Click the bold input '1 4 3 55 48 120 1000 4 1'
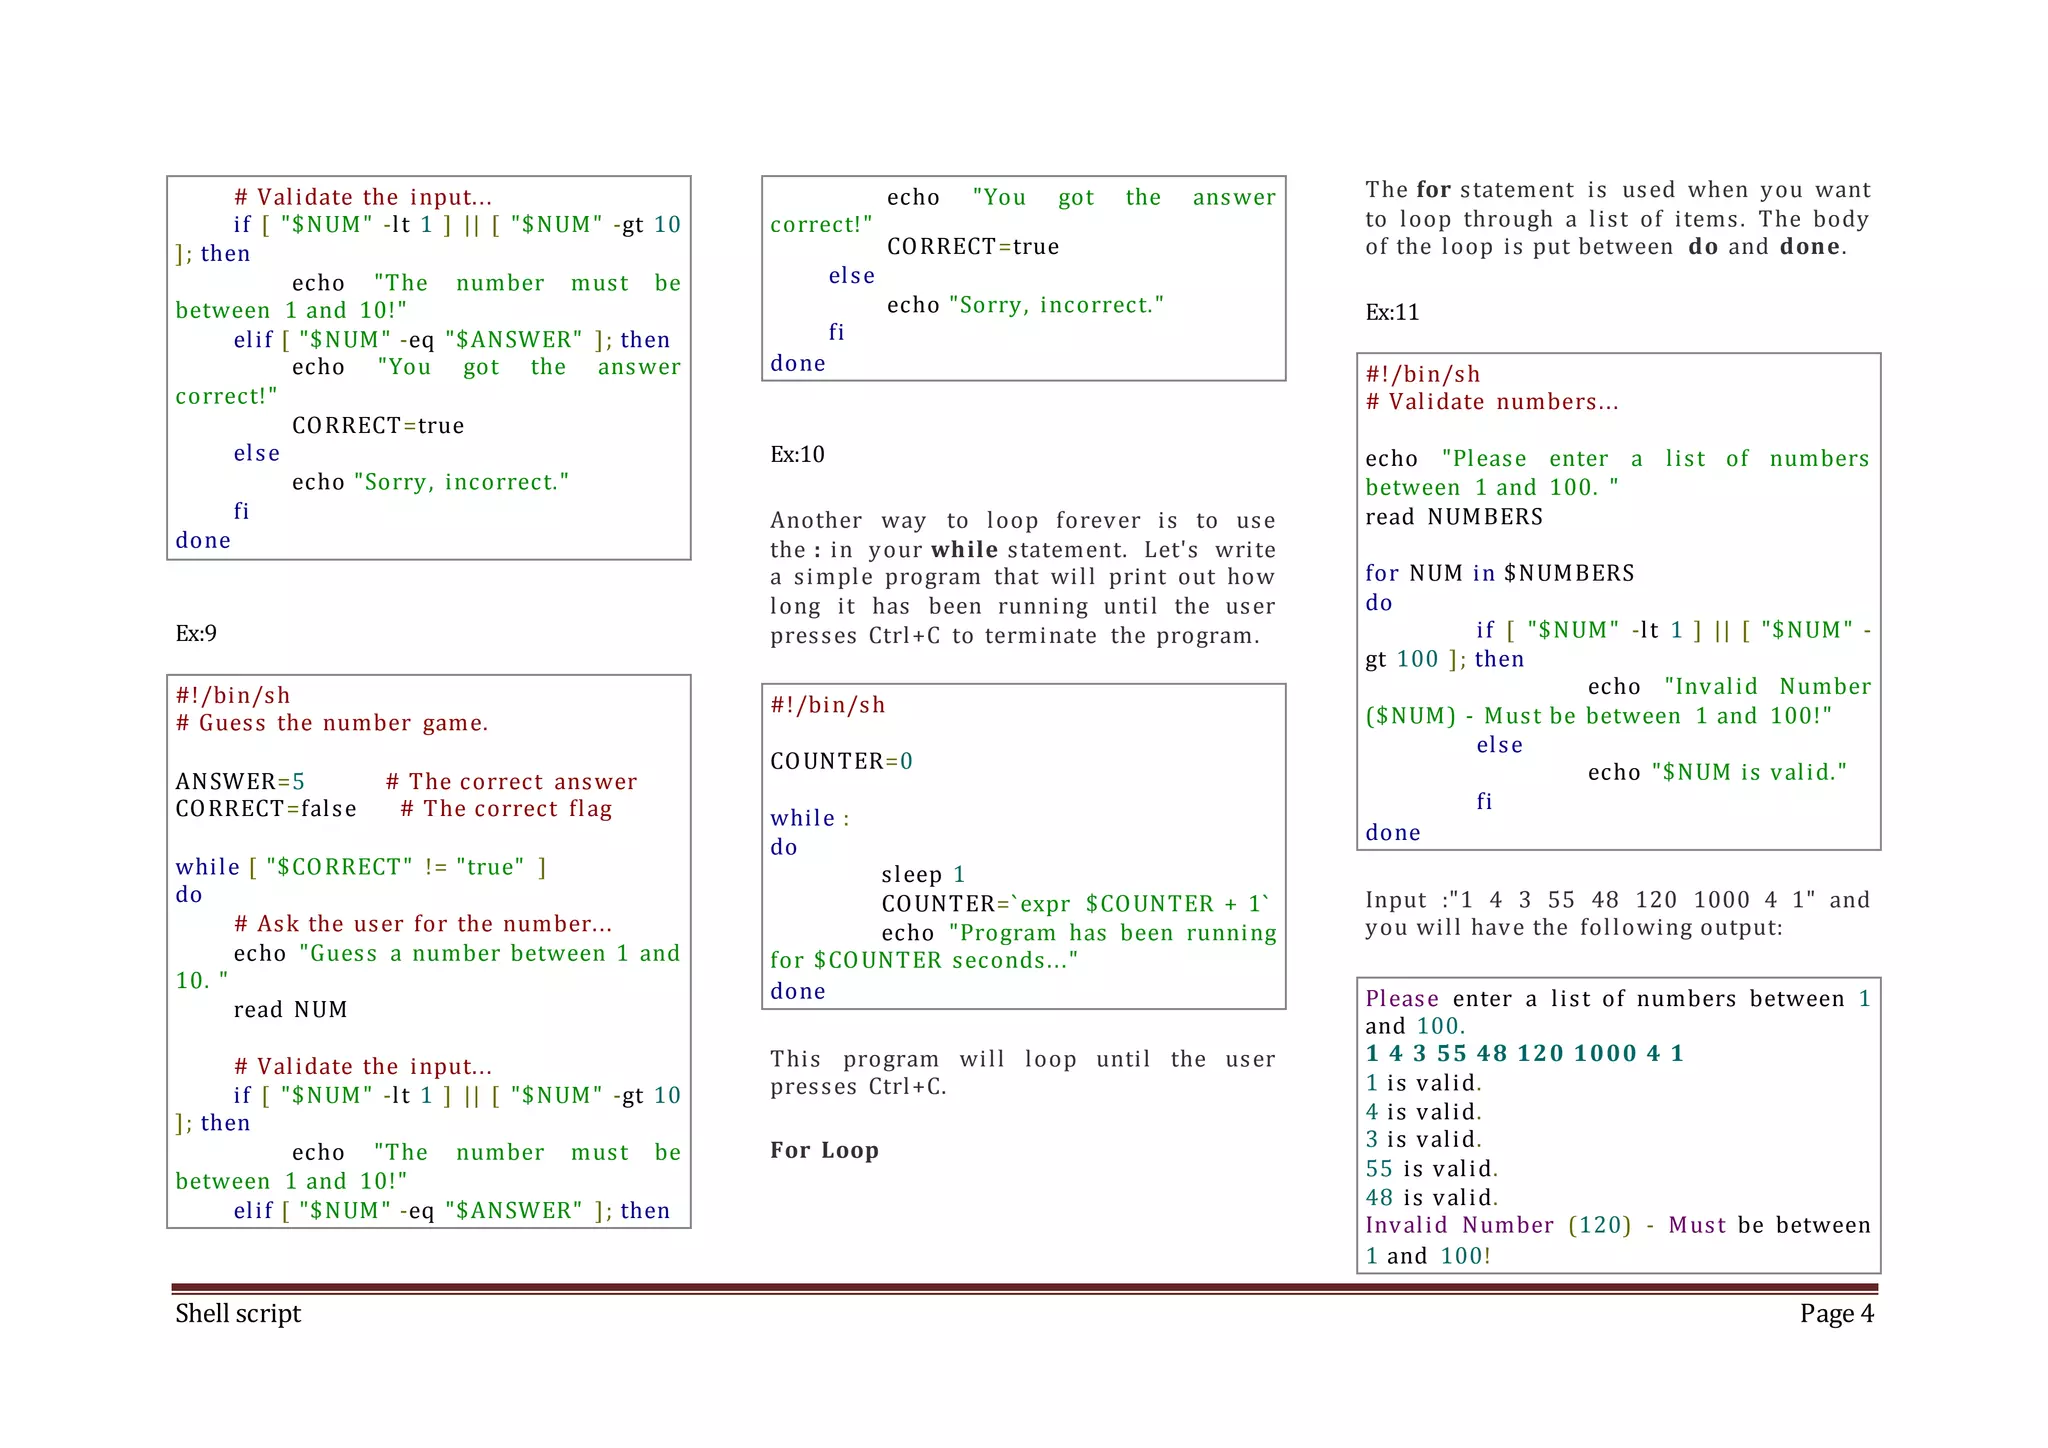 tap(1524, 1053)
